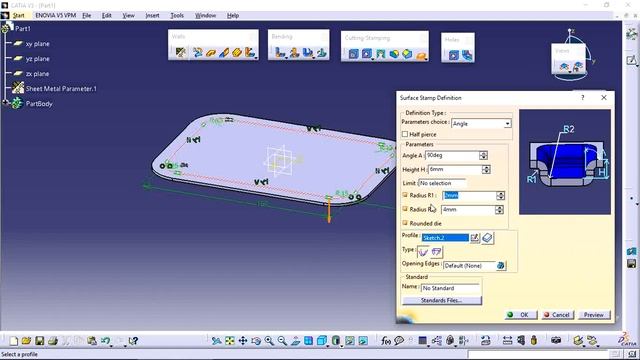Click the Profile Sketch.2 selection field
Viewport: 640px width, 360px height.
445,238
